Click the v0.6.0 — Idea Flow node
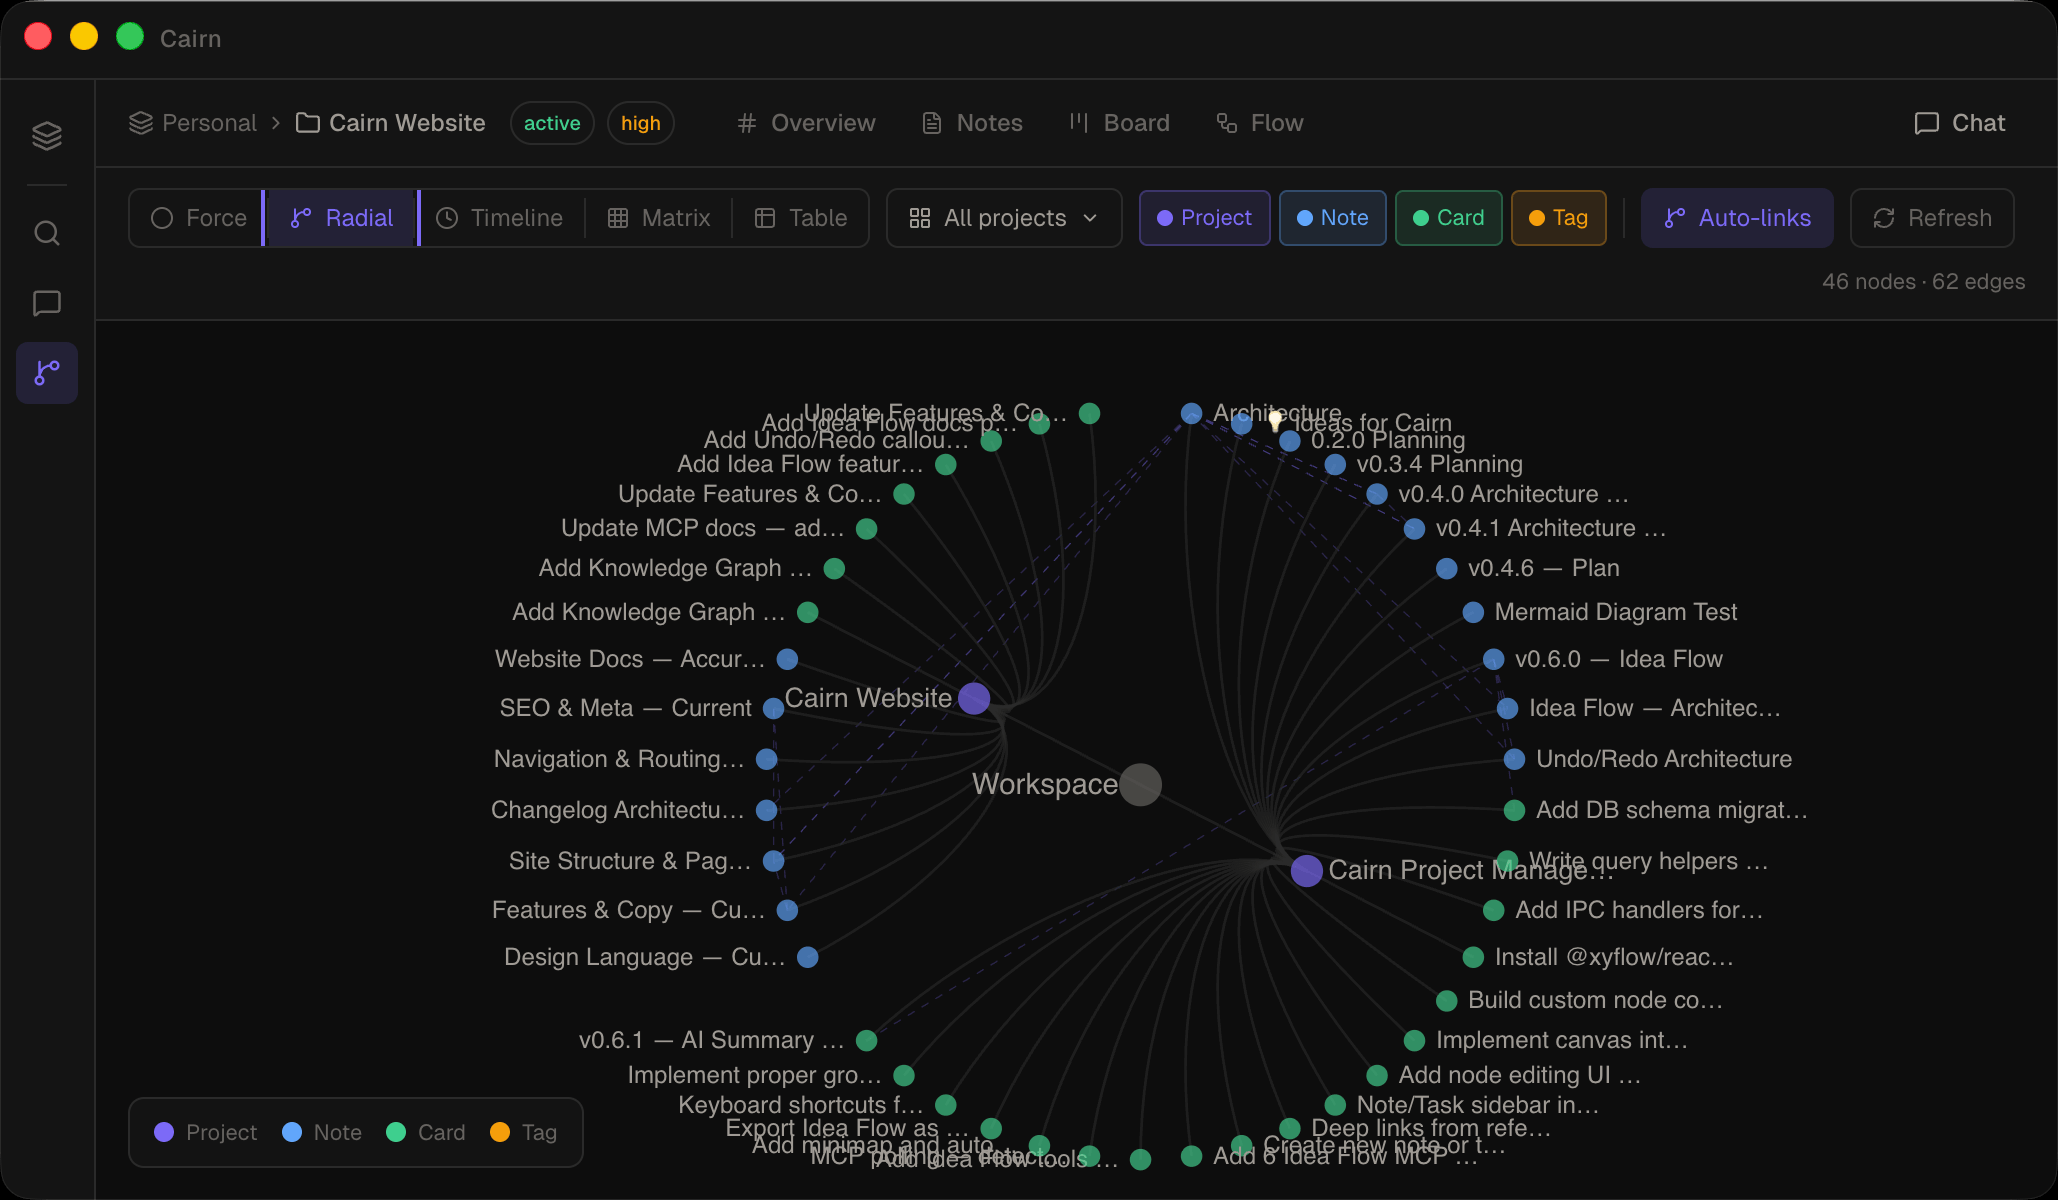 pos(1493,659)
